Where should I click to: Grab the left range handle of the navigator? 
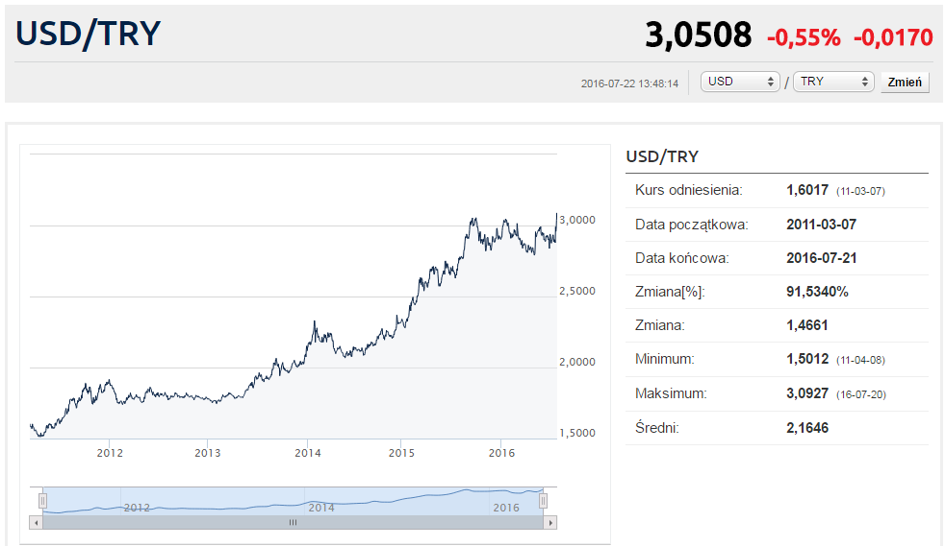click(x=43, y=500)
